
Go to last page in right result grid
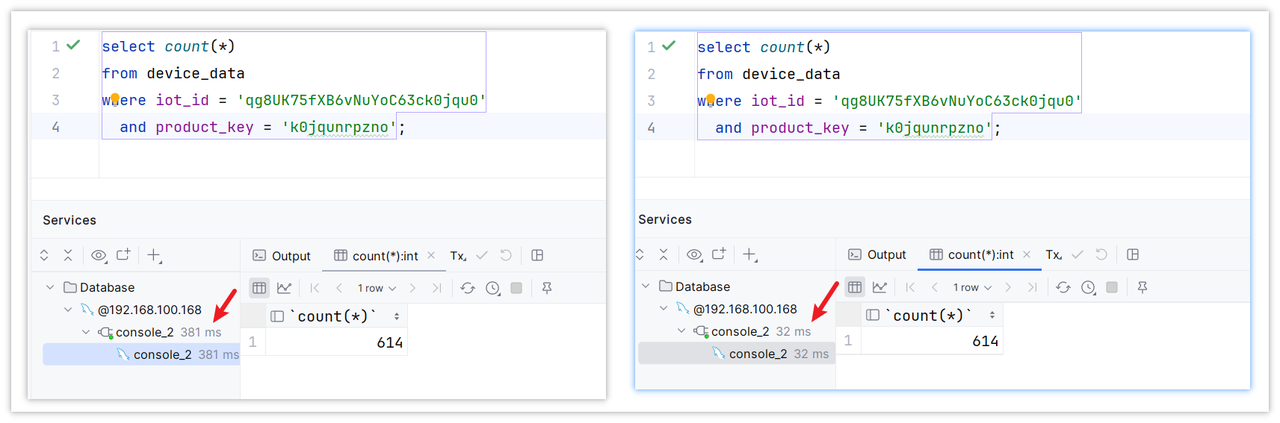pyautogui.click(x=1033, y=287)
